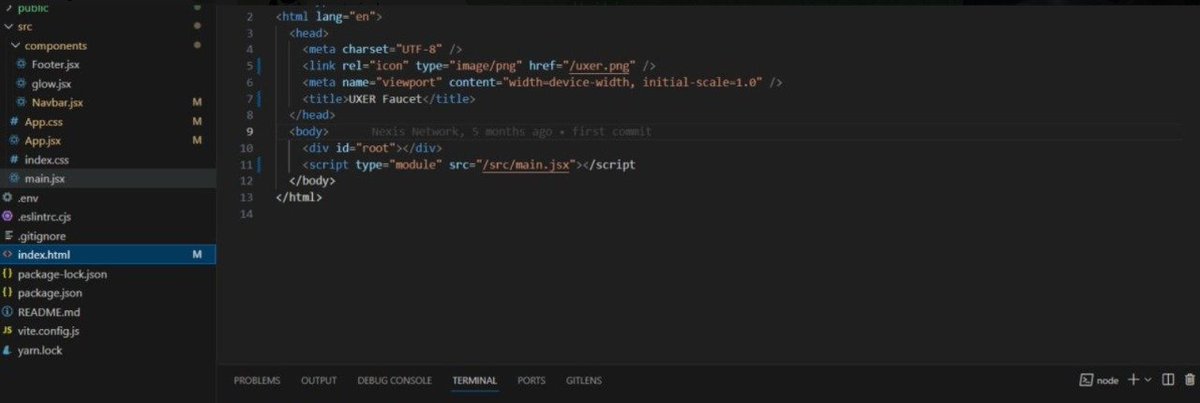This screenshot has height=403, width=1200.
Task: Add a new terminal with plus icon
Action: [x=1133, y=380]
